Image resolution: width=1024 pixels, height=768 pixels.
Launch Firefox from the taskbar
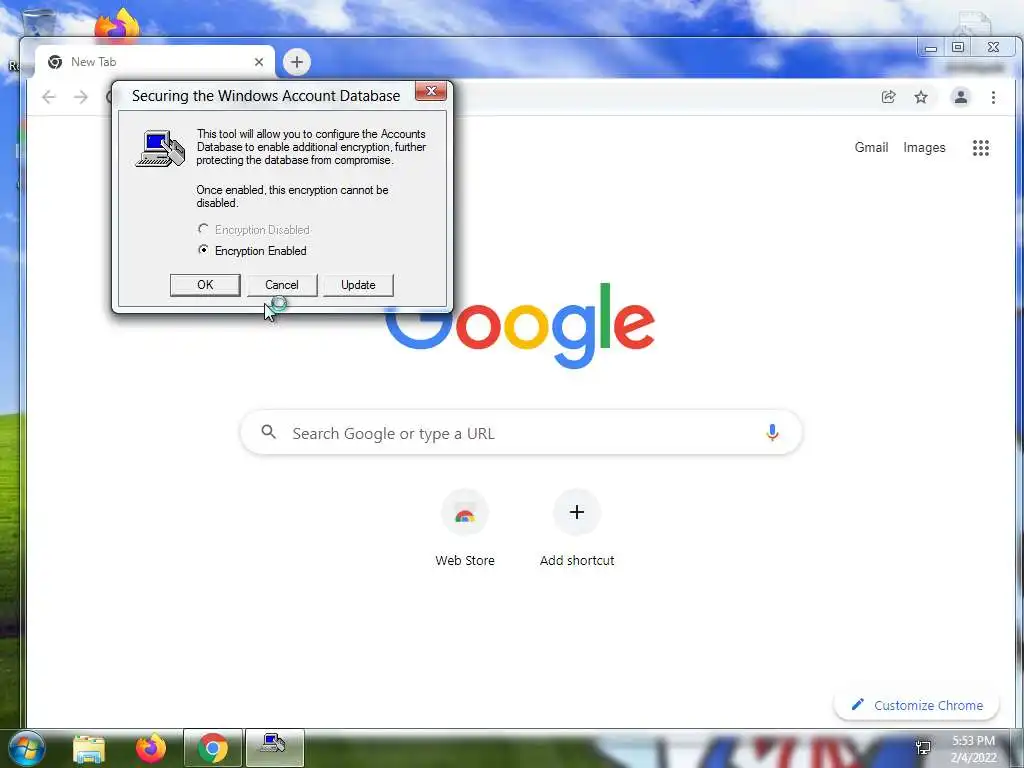coord(151,749)
